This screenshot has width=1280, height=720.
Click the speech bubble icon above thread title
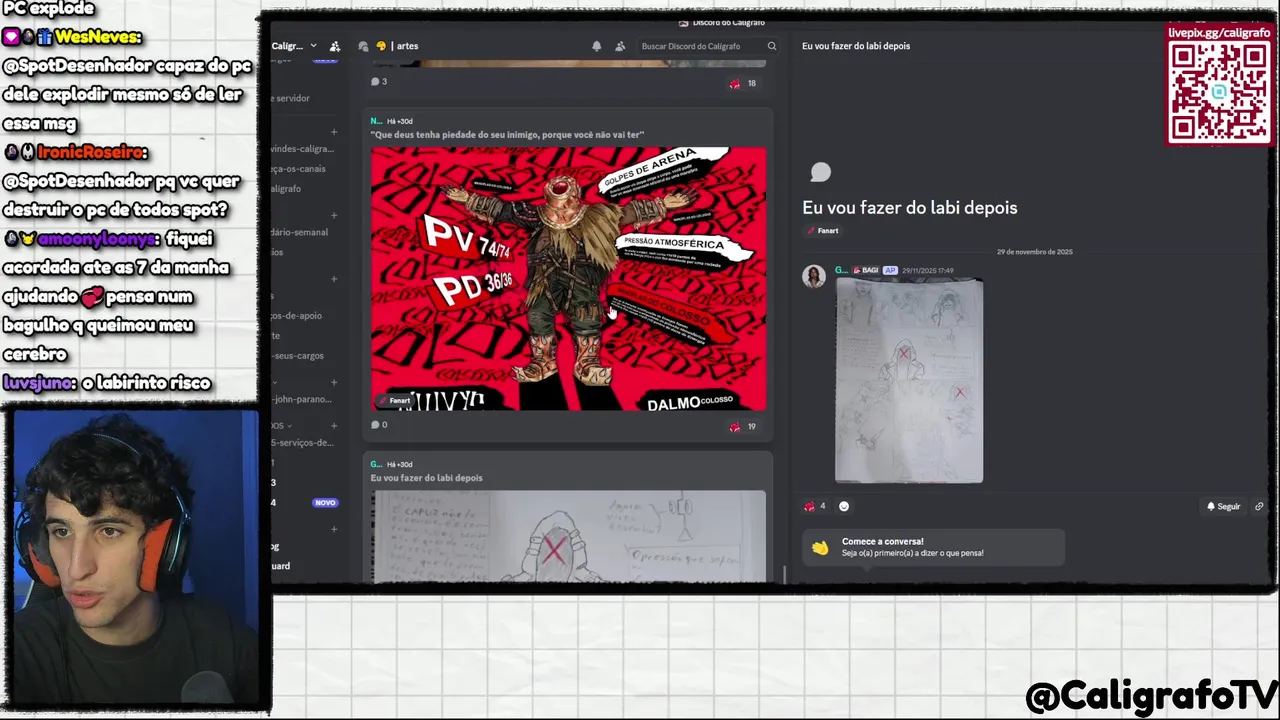click(820, 173)
